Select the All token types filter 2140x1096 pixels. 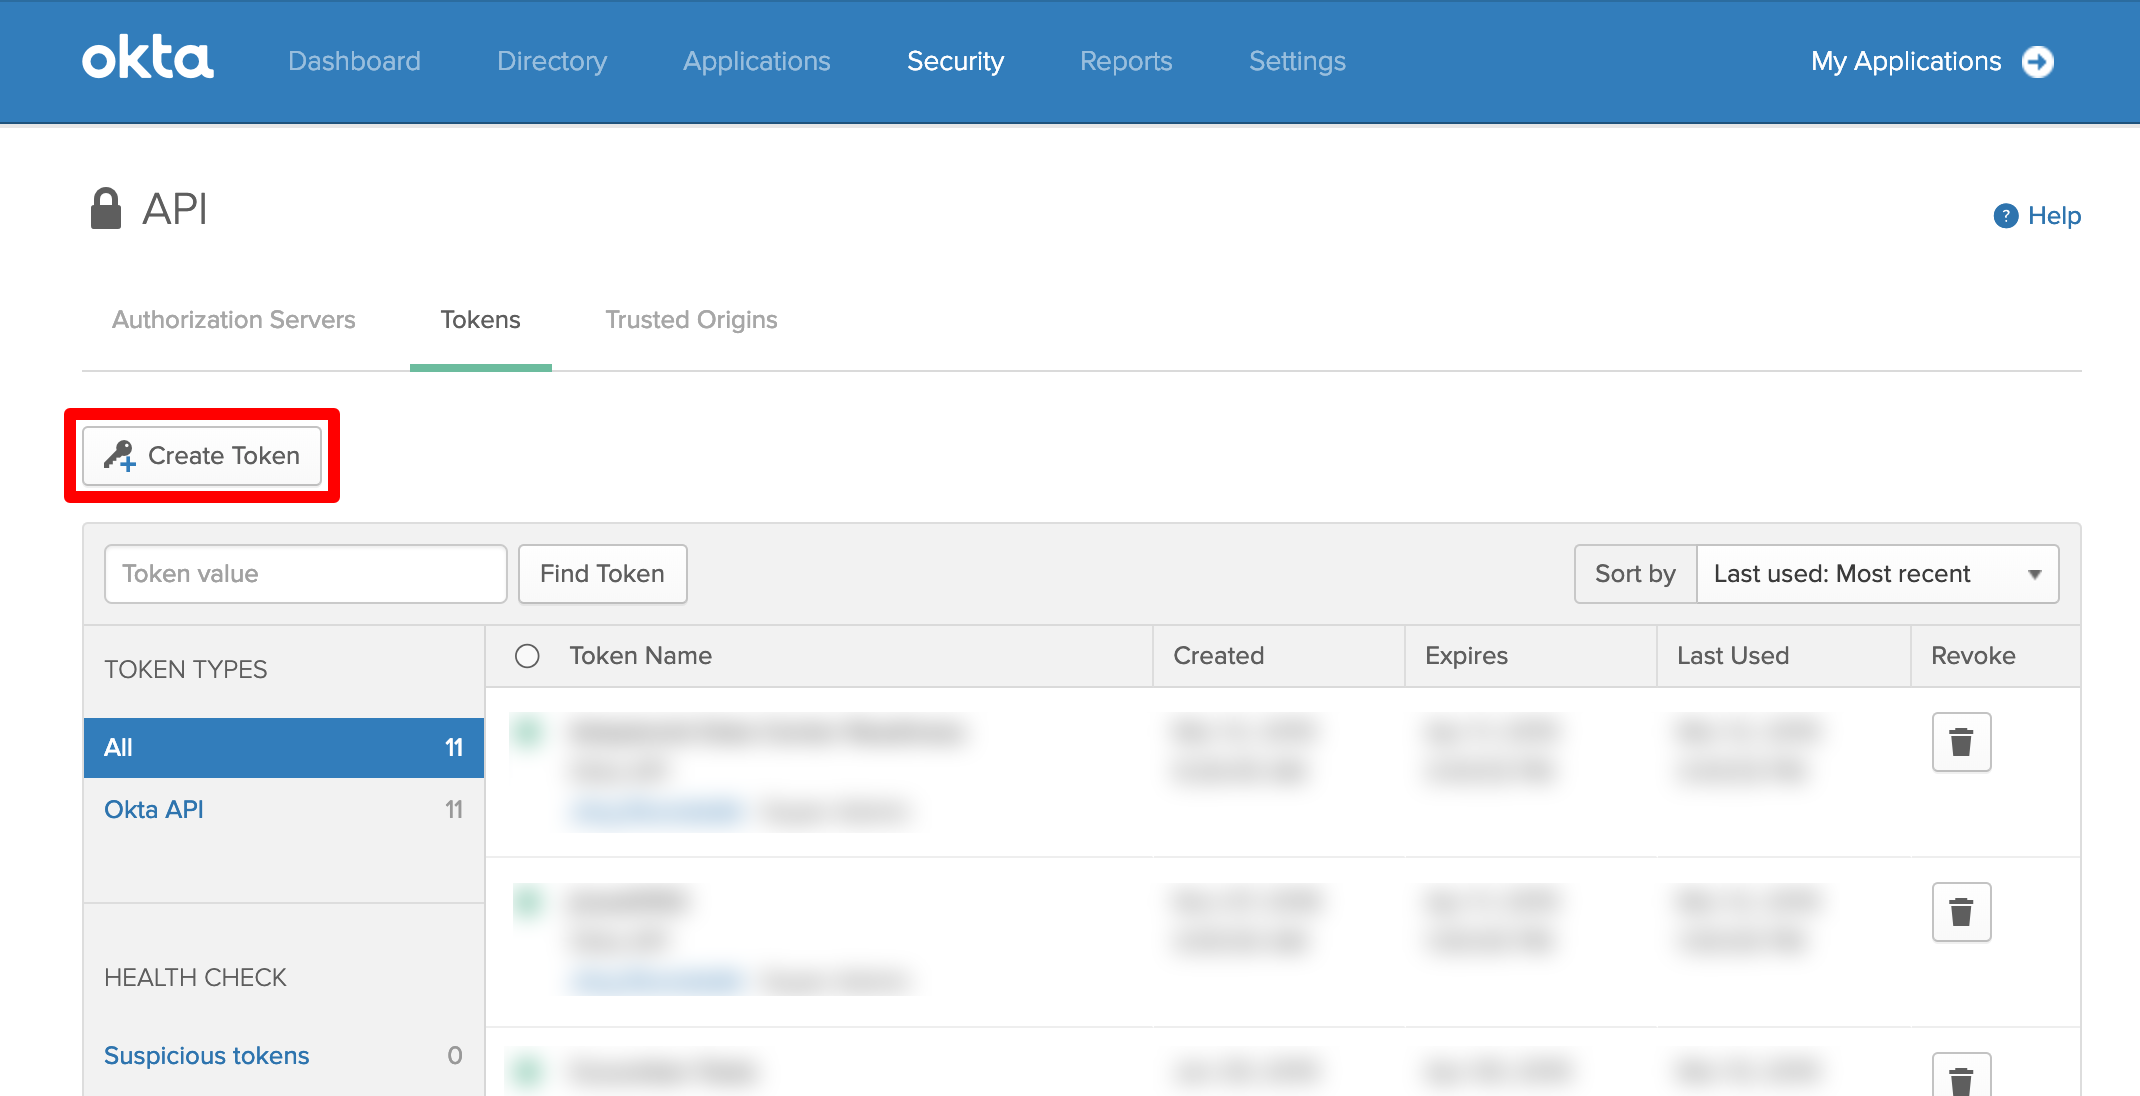pyautogui.click(x=284, y=748)
